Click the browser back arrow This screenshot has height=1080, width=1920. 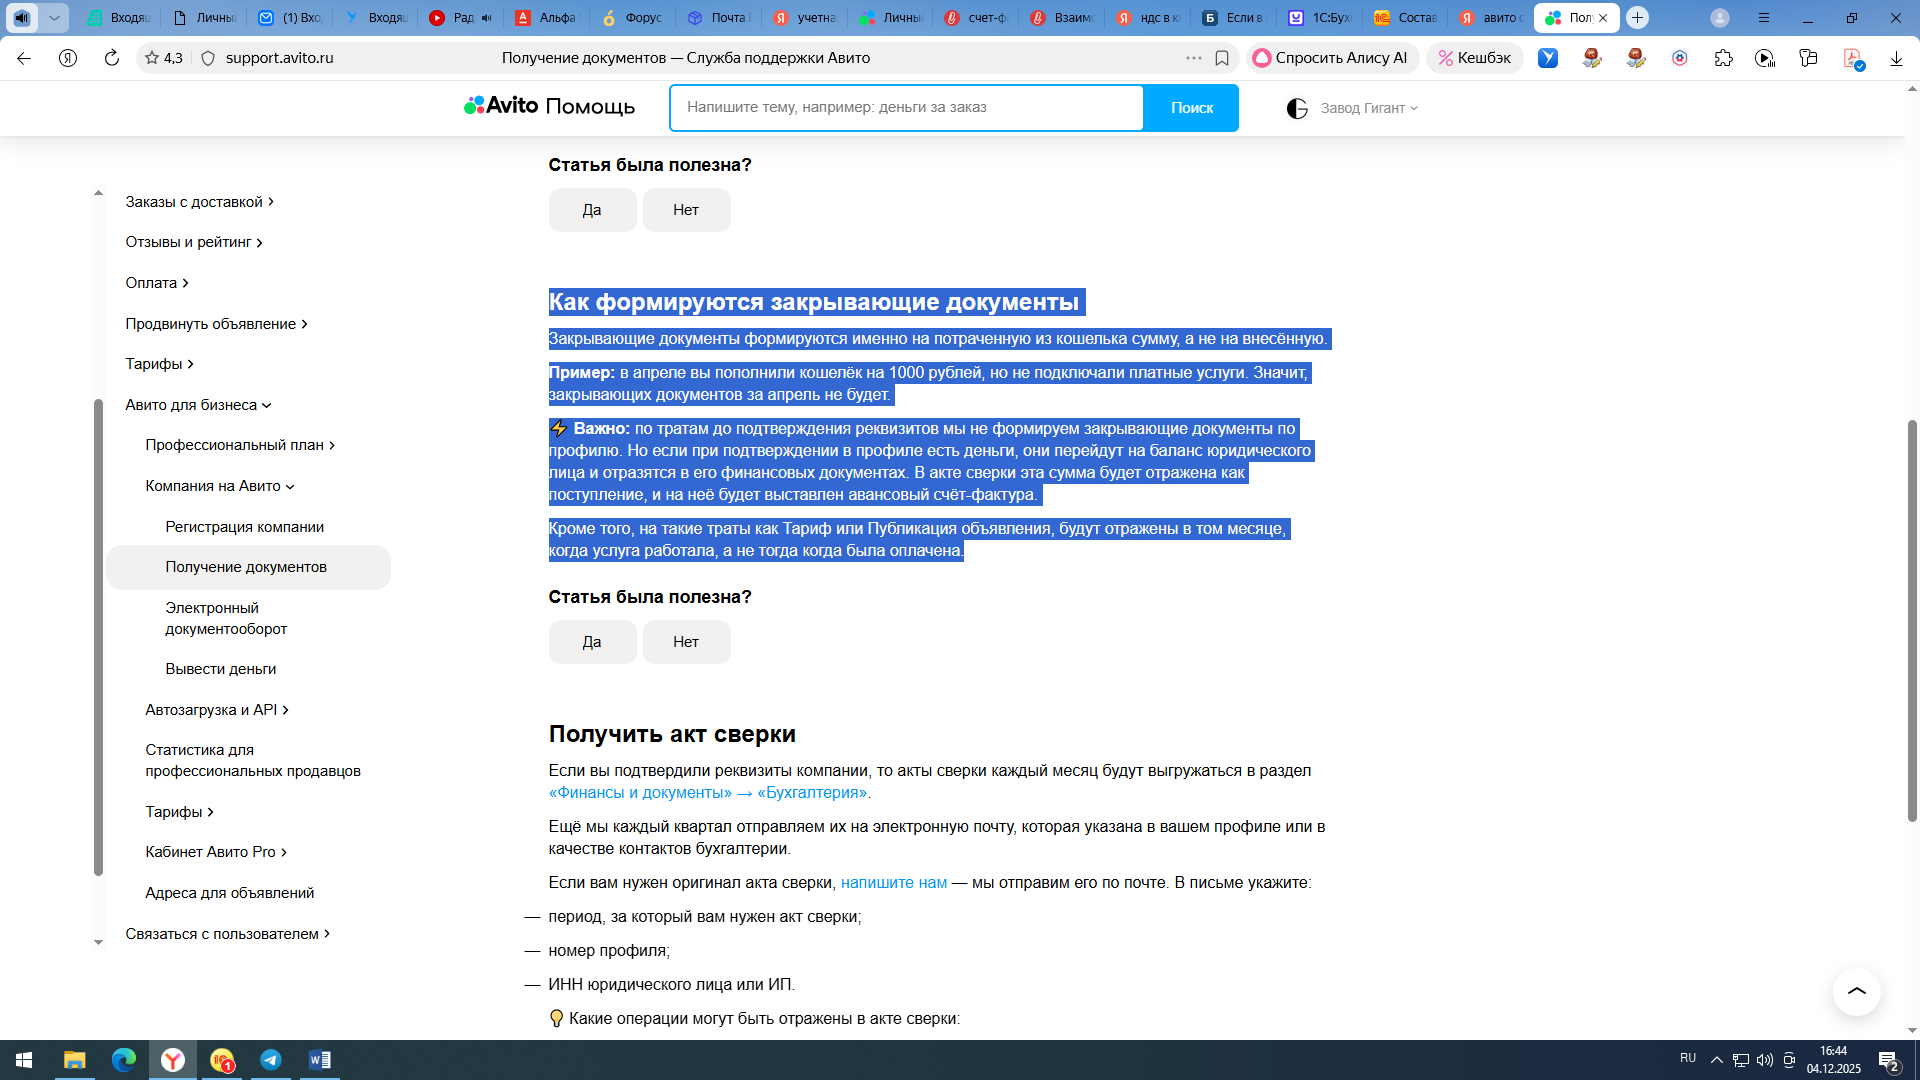tap(24, 58)
